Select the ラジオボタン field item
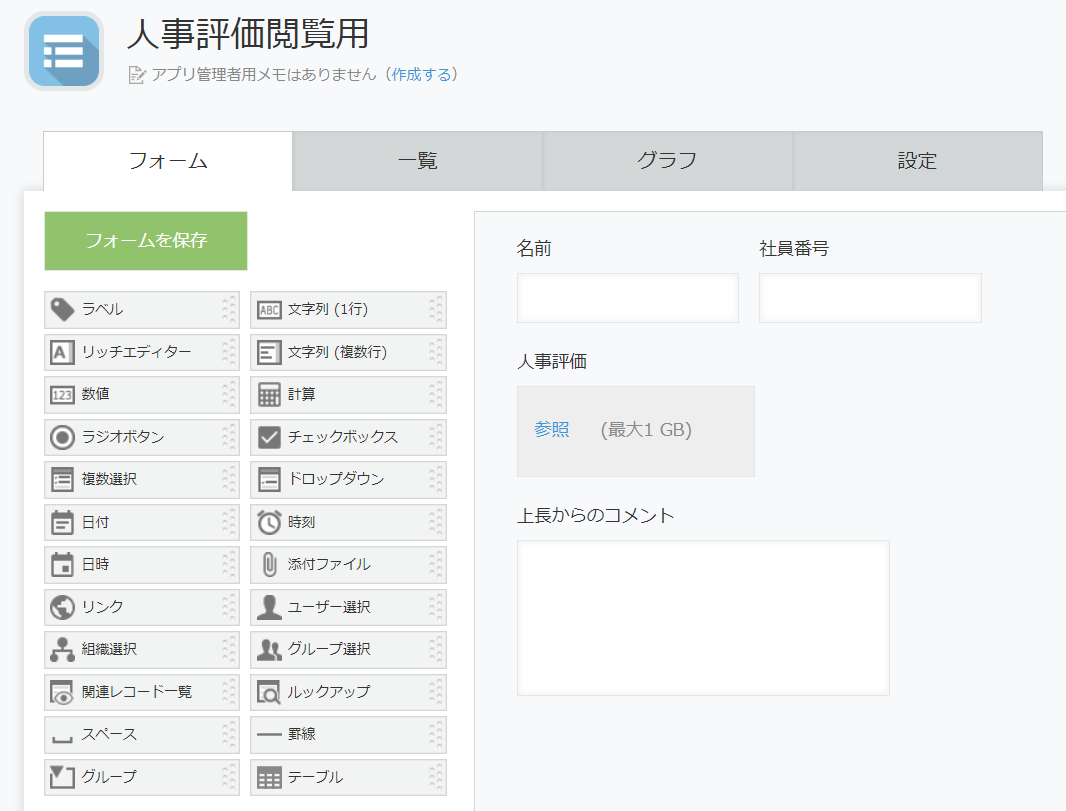 click(142, 437)
